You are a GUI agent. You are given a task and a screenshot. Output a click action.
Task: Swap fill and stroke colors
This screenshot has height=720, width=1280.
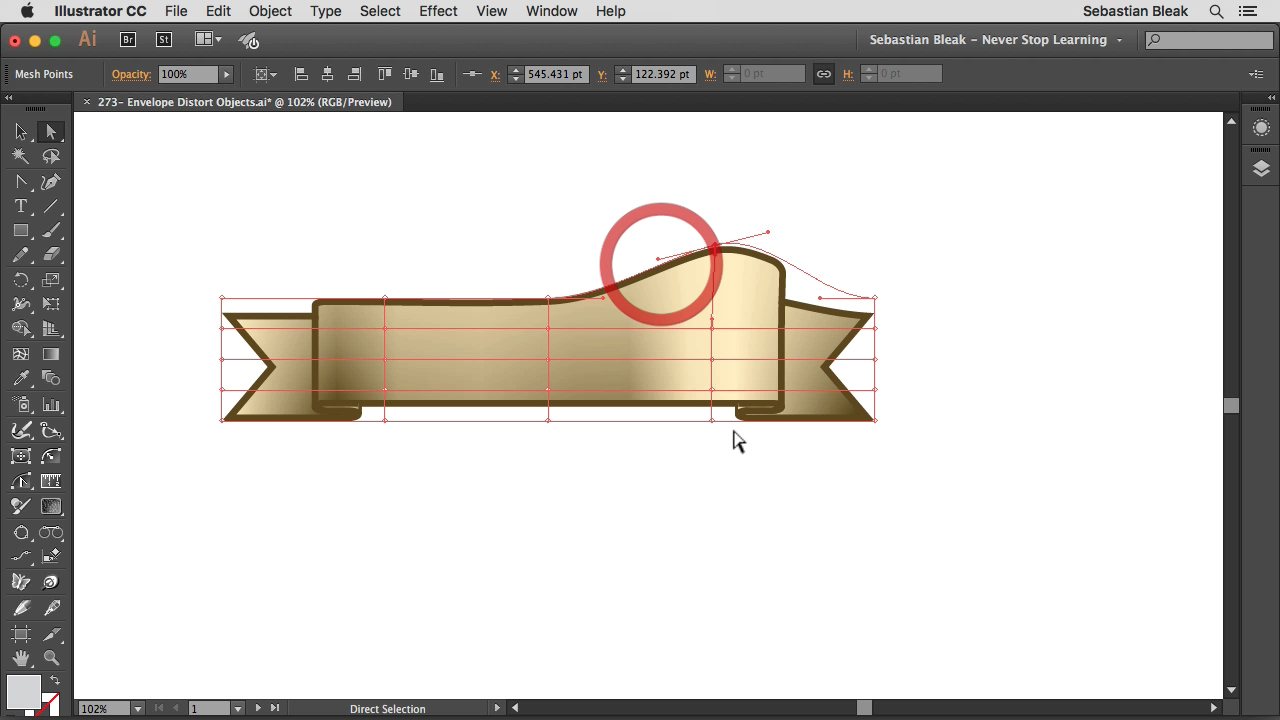tap(55, 681)
